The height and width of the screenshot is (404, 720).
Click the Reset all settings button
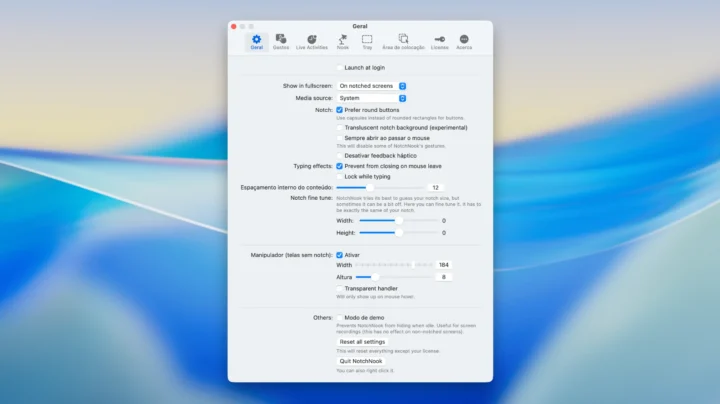(362, 342)
